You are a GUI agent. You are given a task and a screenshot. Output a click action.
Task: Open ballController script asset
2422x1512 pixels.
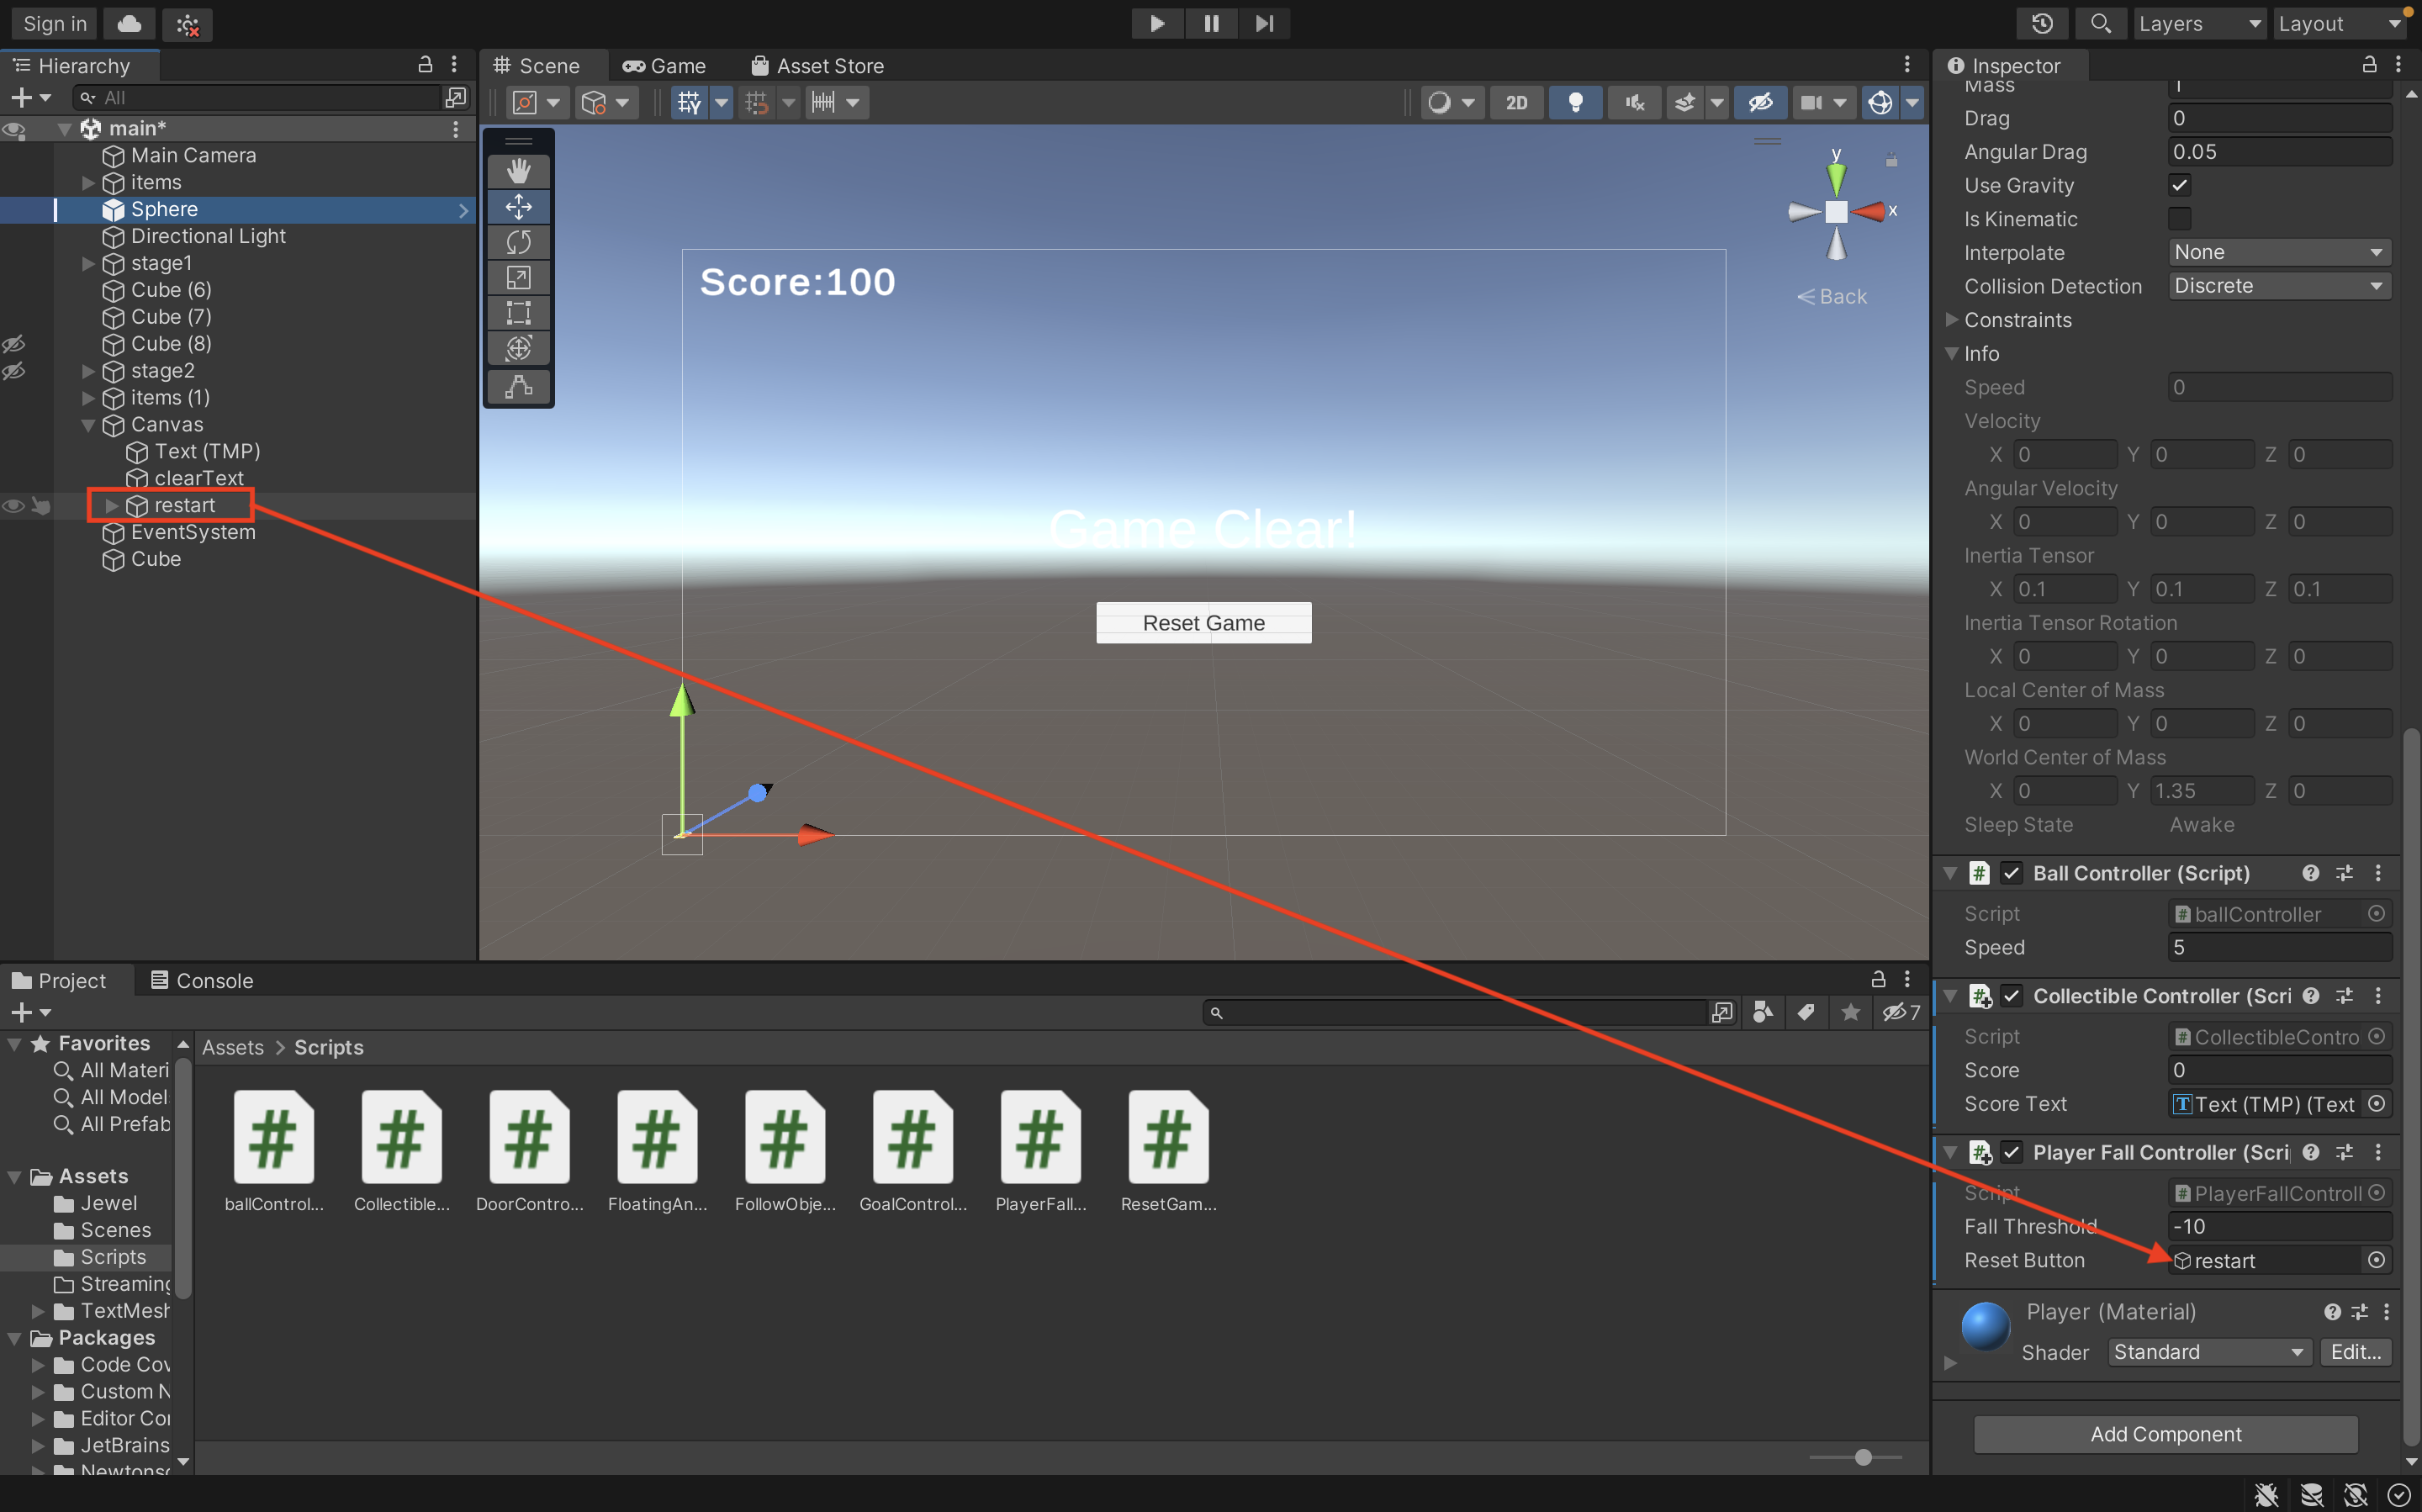[274, 1137]
